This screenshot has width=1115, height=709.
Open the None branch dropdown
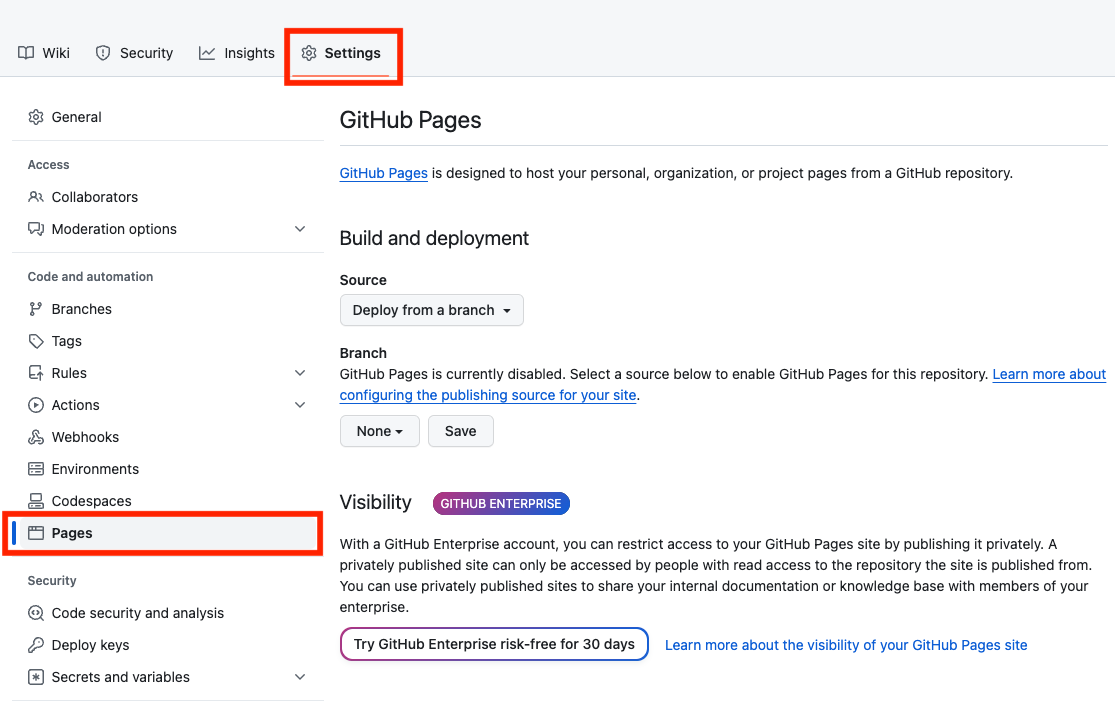(x=380, y=431)
